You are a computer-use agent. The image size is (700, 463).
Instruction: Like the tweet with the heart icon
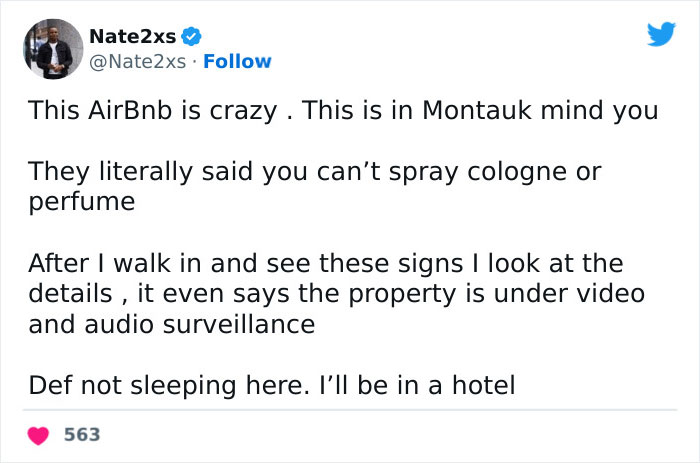(x=40, y=435)
